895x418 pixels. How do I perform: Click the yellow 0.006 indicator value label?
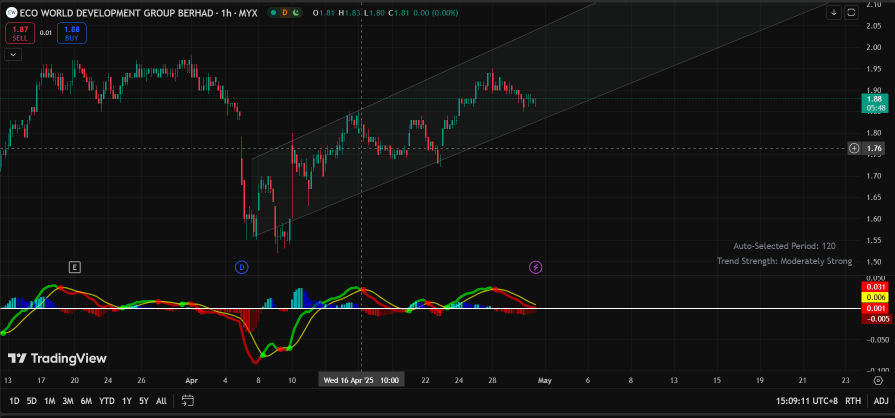[x=876, y=298]
